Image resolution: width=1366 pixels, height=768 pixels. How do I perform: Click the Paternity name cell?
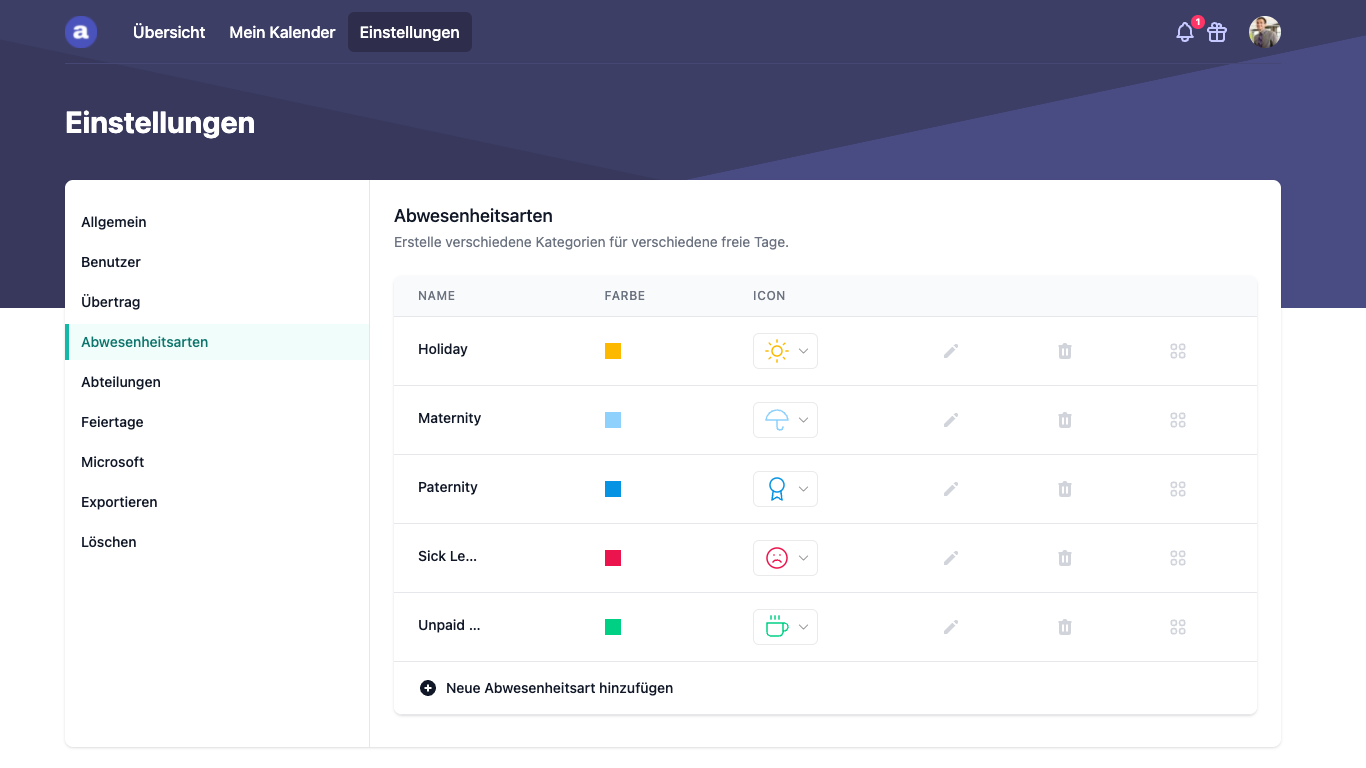[x=448, y=487]
